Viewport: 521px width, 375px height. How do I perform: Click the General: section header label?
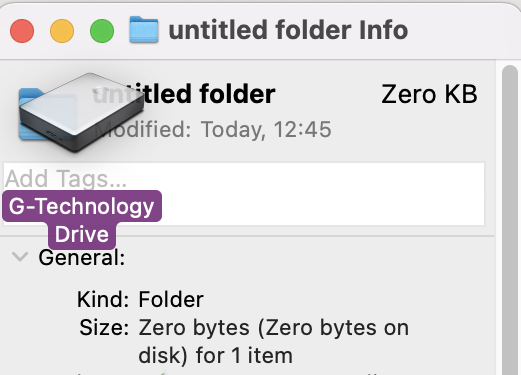[x=82, y=257]
